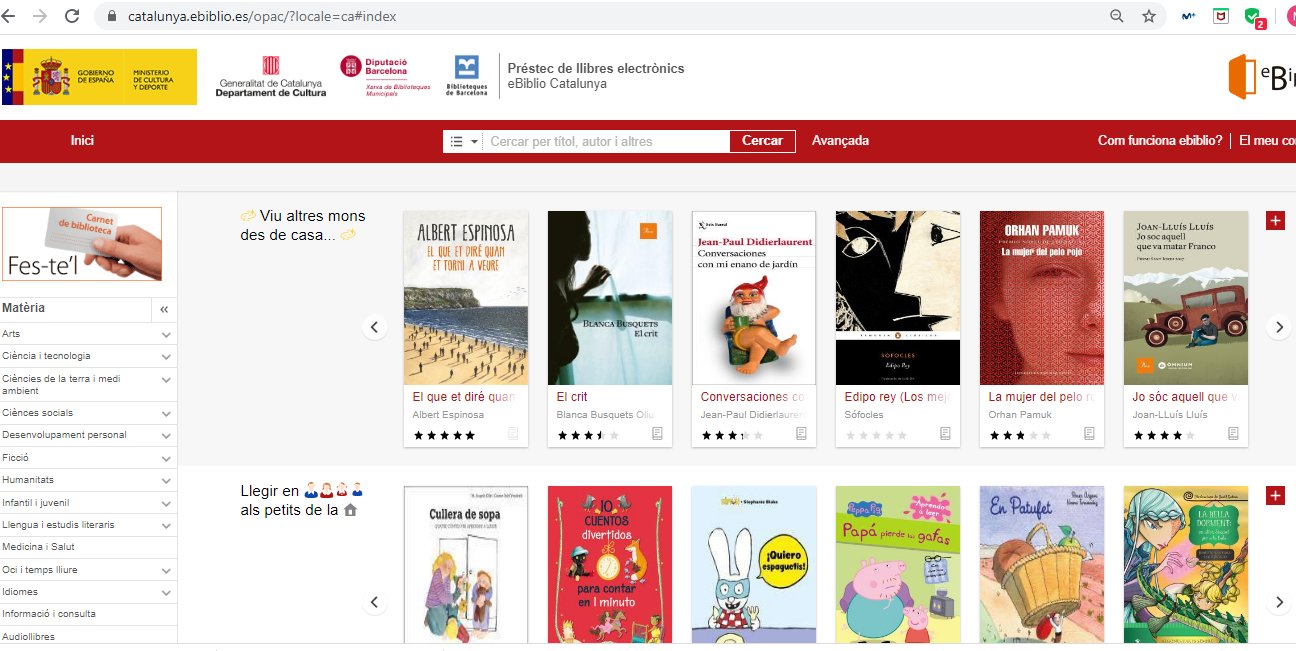Open author Albert Espinosa
This screenshot has width=1296, height=651.
tap(448, 414)
